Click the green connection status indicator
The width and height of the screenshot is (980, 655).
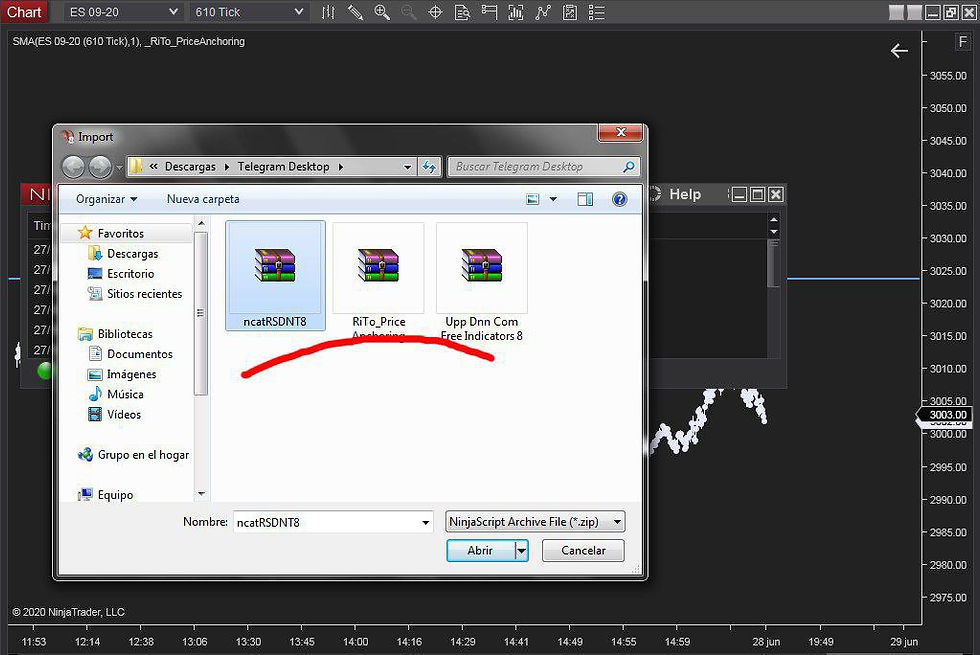tap(44, 371)
